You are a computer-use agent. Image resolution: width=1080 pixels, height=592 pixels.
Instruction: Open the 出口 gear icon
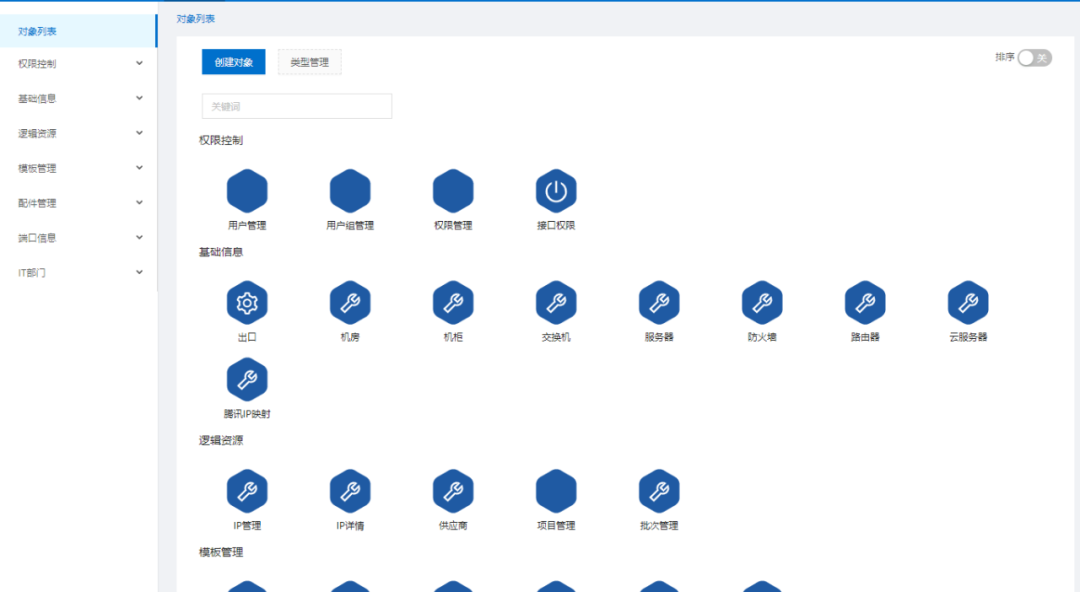[247, 303]
